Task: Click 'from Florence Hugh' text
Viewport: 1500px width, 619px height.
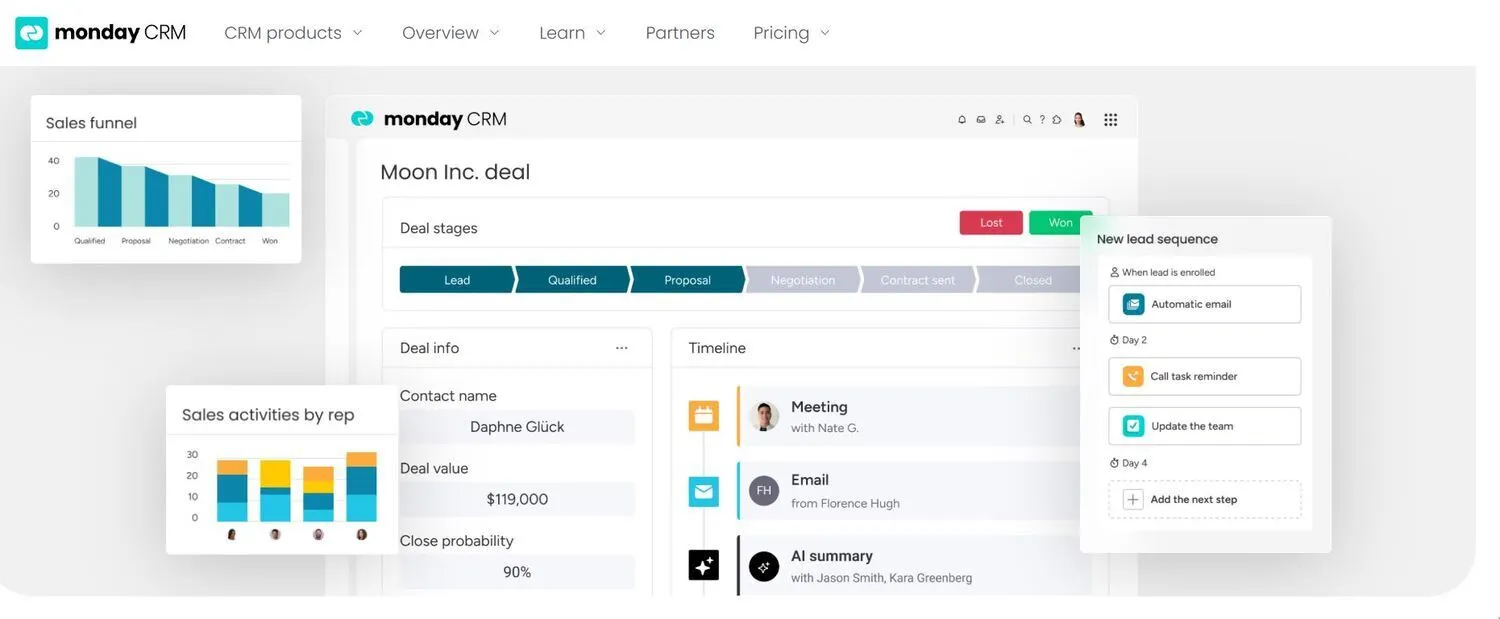Action: pos(845,504)
